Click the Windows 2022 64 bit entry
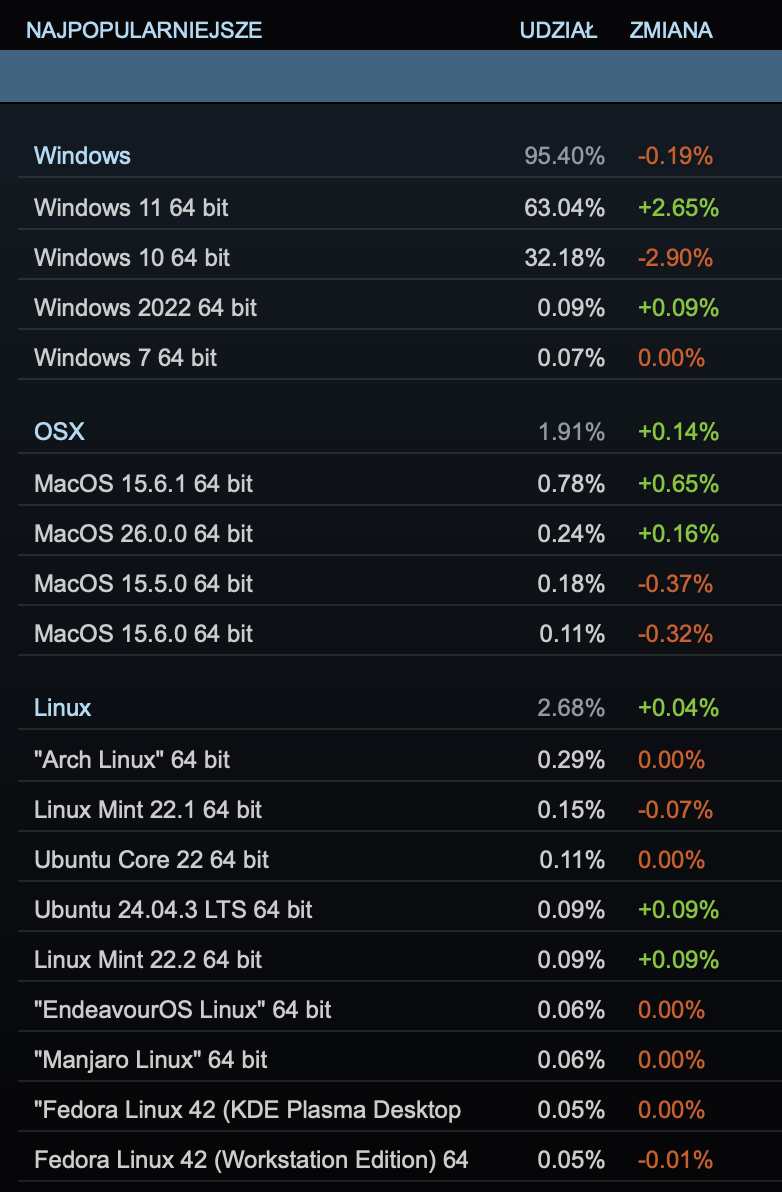Screen dimensions: 782x1192 145,308
